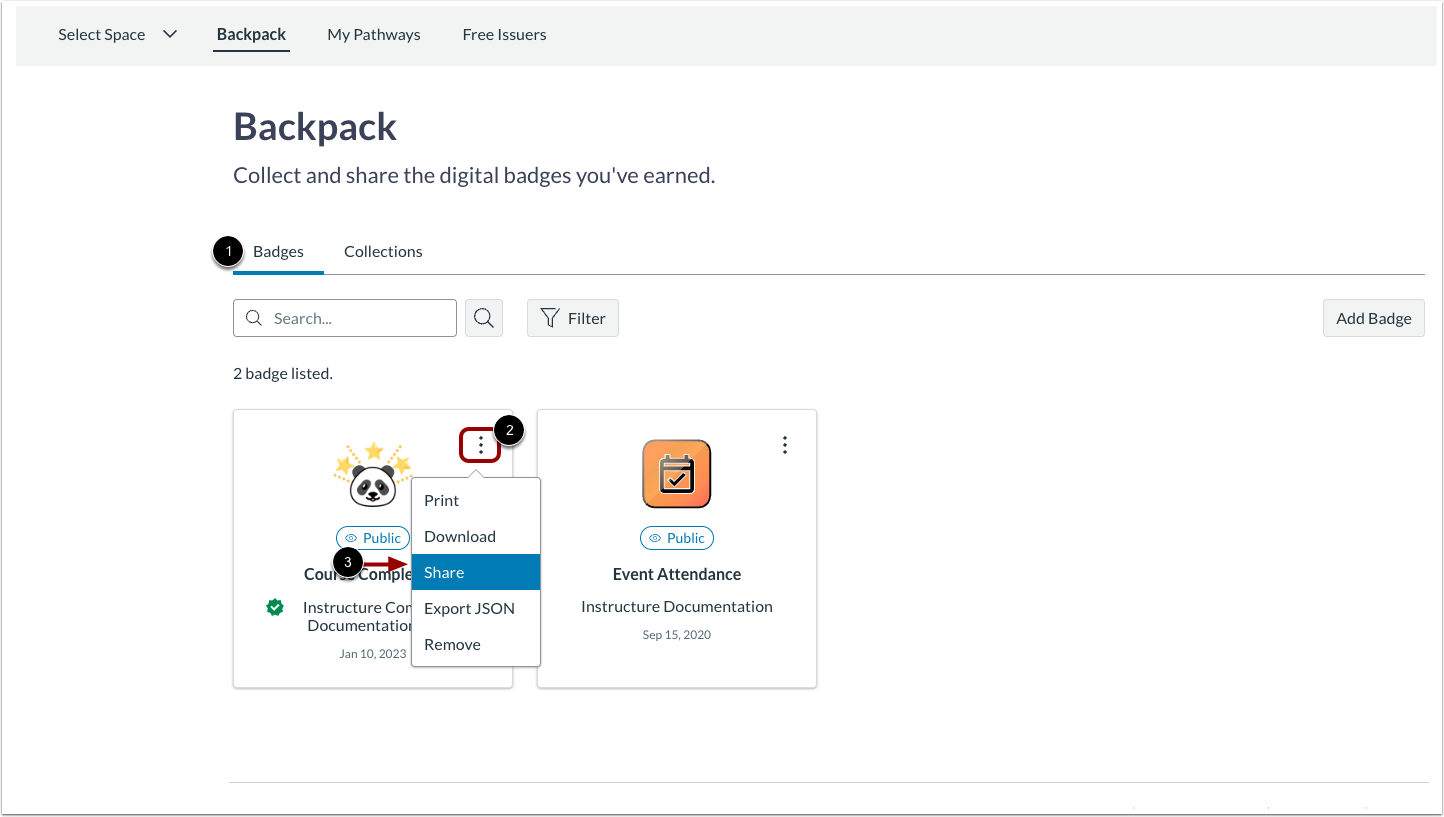Click the panda Course Completion badge image
This screenshot has height=817, width=1444.
click(373, 474)
